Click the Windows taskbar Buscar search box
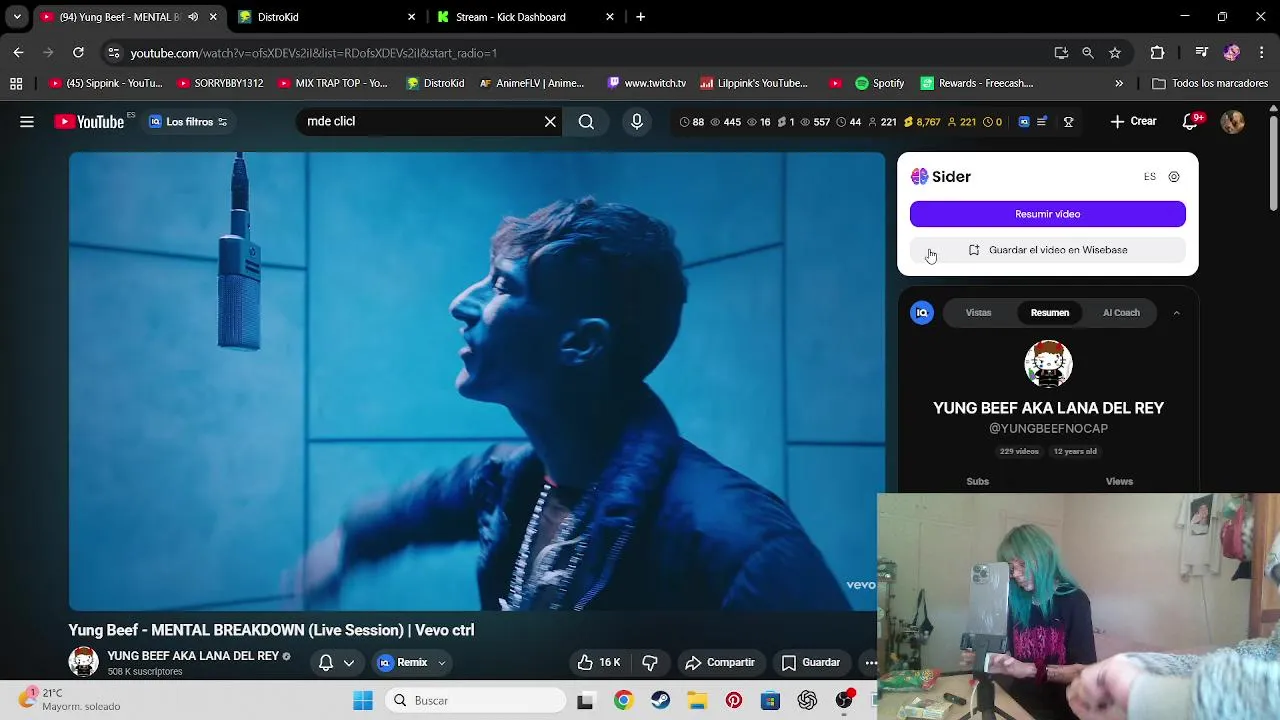Screen dimensions: 1280x720 point(476,701)
